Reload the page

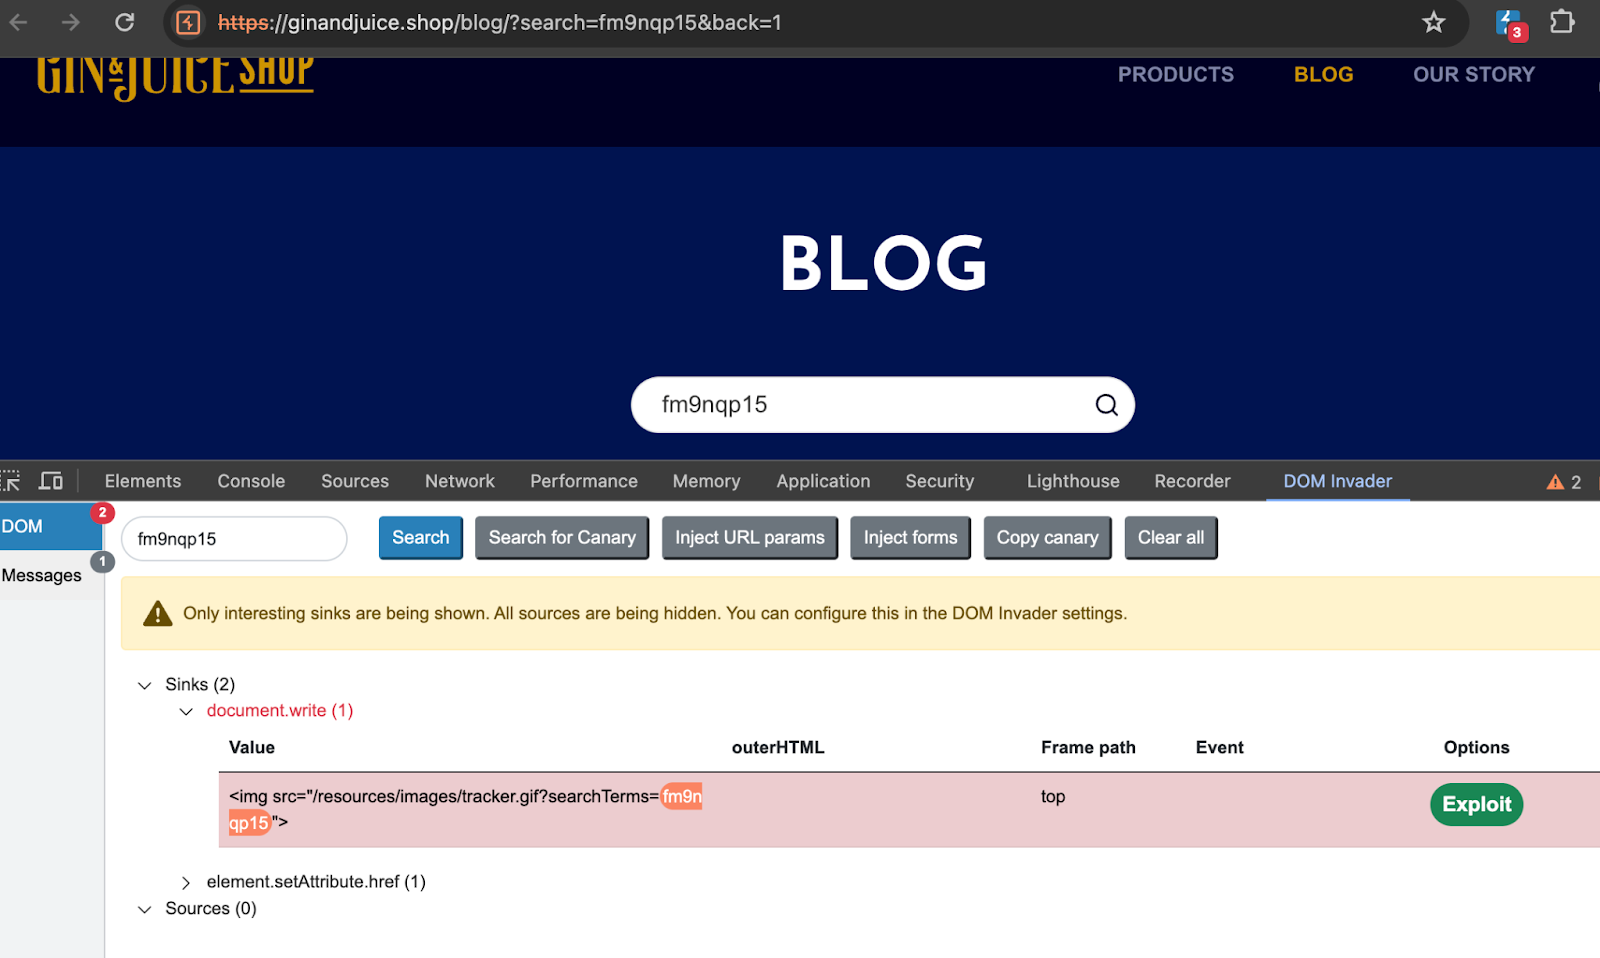[124, 22]
